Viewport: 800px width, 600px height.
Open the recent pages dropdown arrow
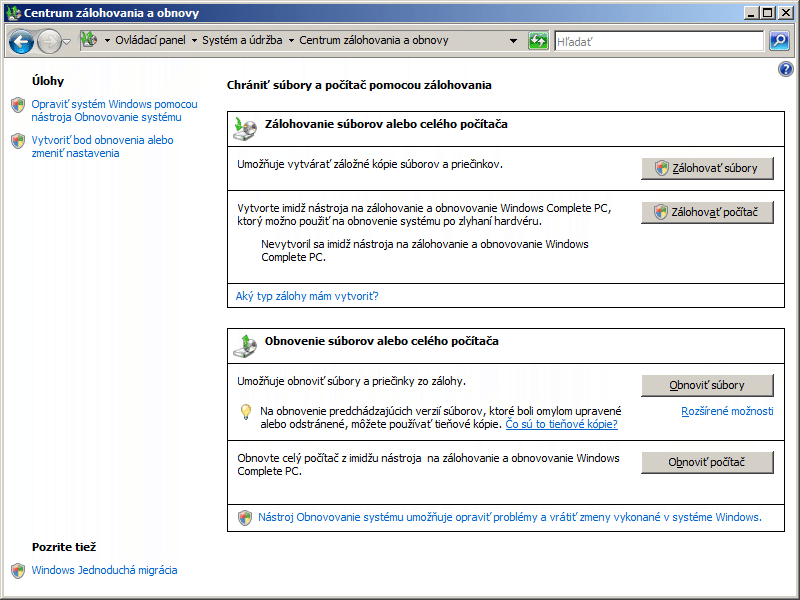[x=66, y=42]
